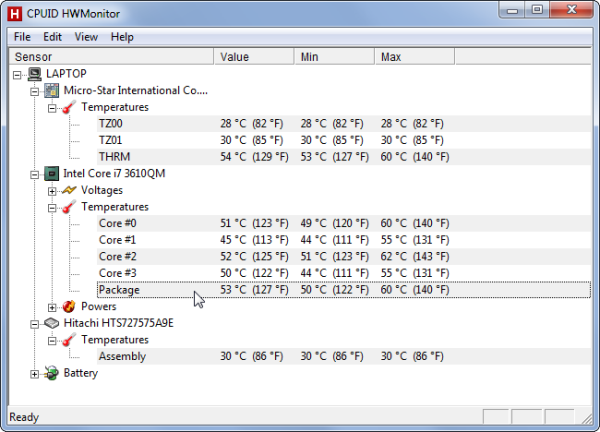Click the Micro-Star motherboard icon

(x=52, y=91)
